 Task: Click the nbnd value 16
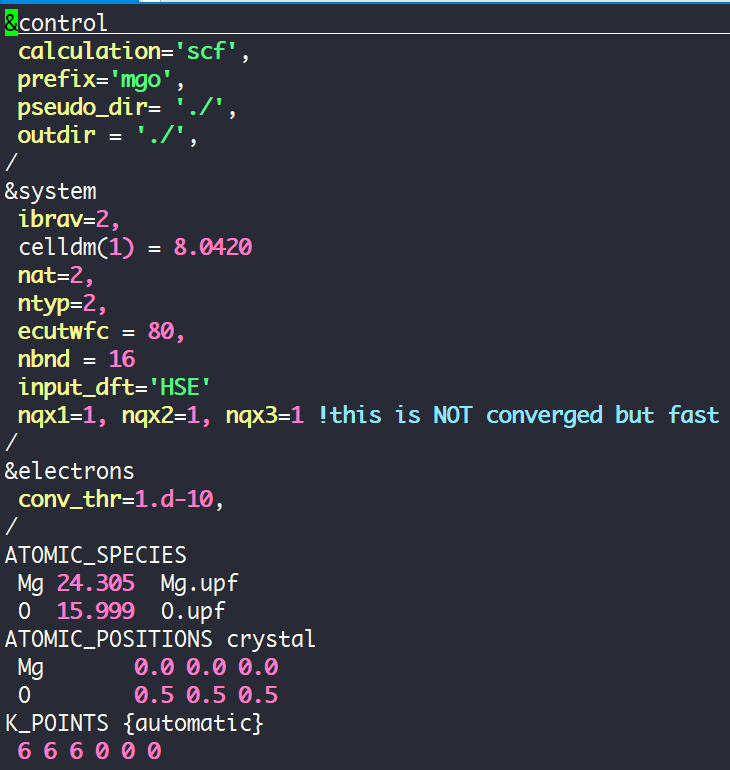click(x=122, y=359)
